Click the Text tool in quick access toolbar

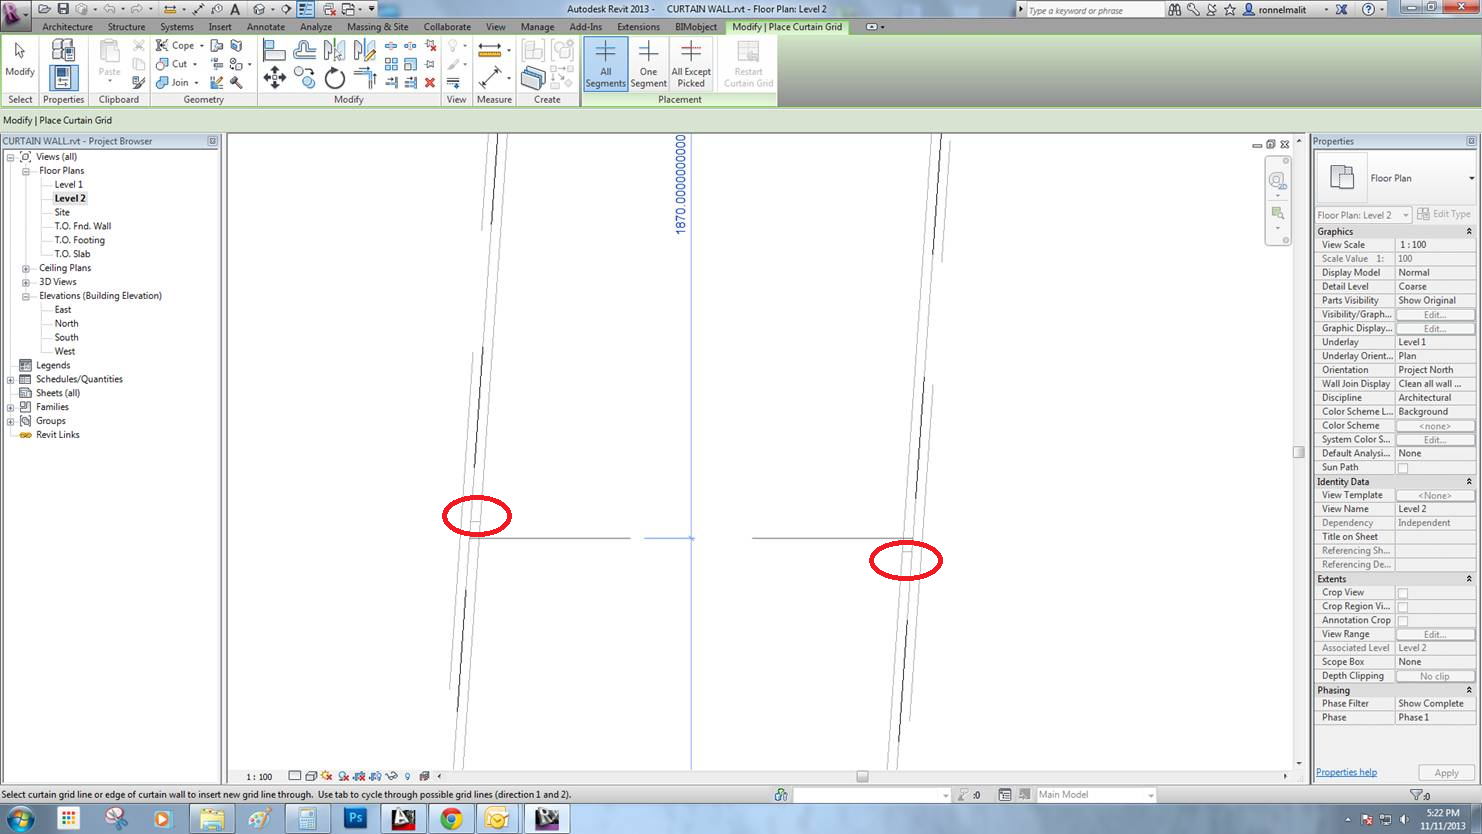tap(235, 9)
